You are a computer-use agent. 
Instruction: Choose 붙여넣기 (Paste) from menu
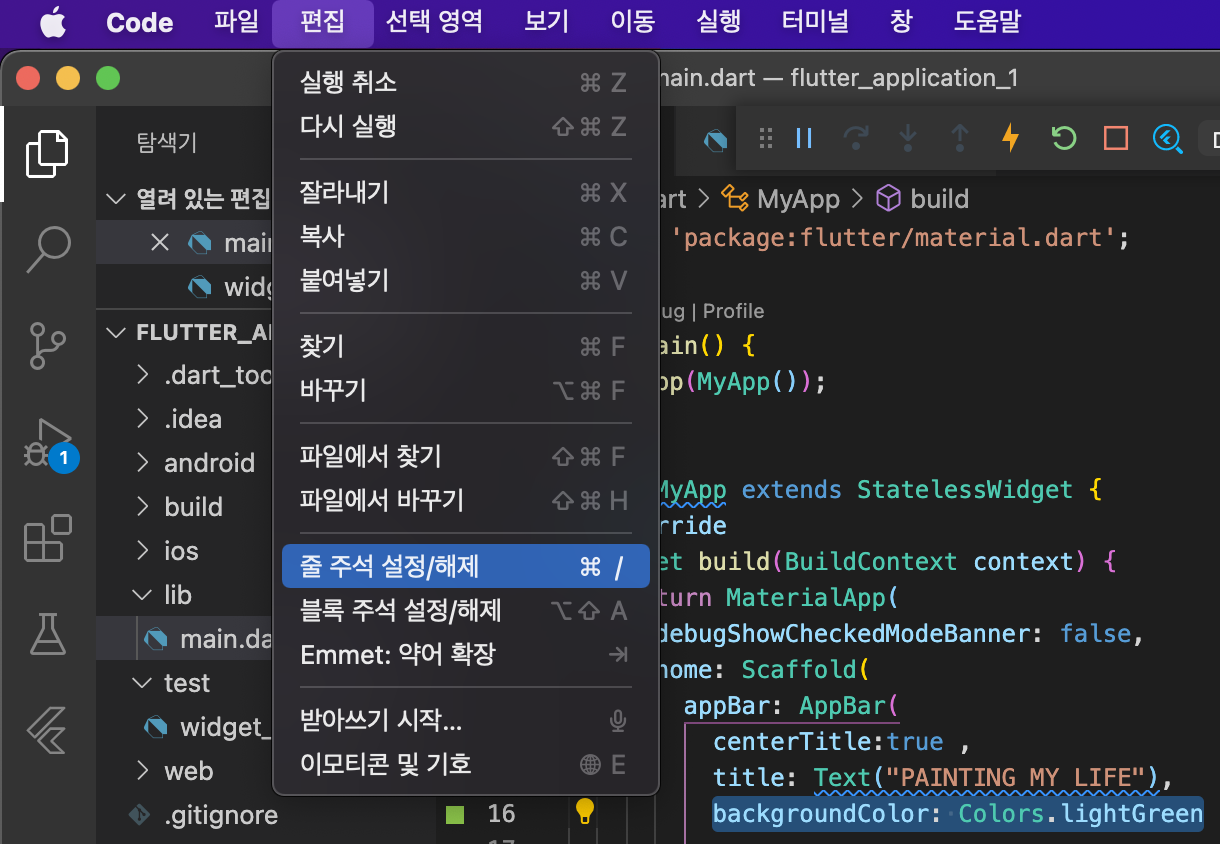pos(466,280)
